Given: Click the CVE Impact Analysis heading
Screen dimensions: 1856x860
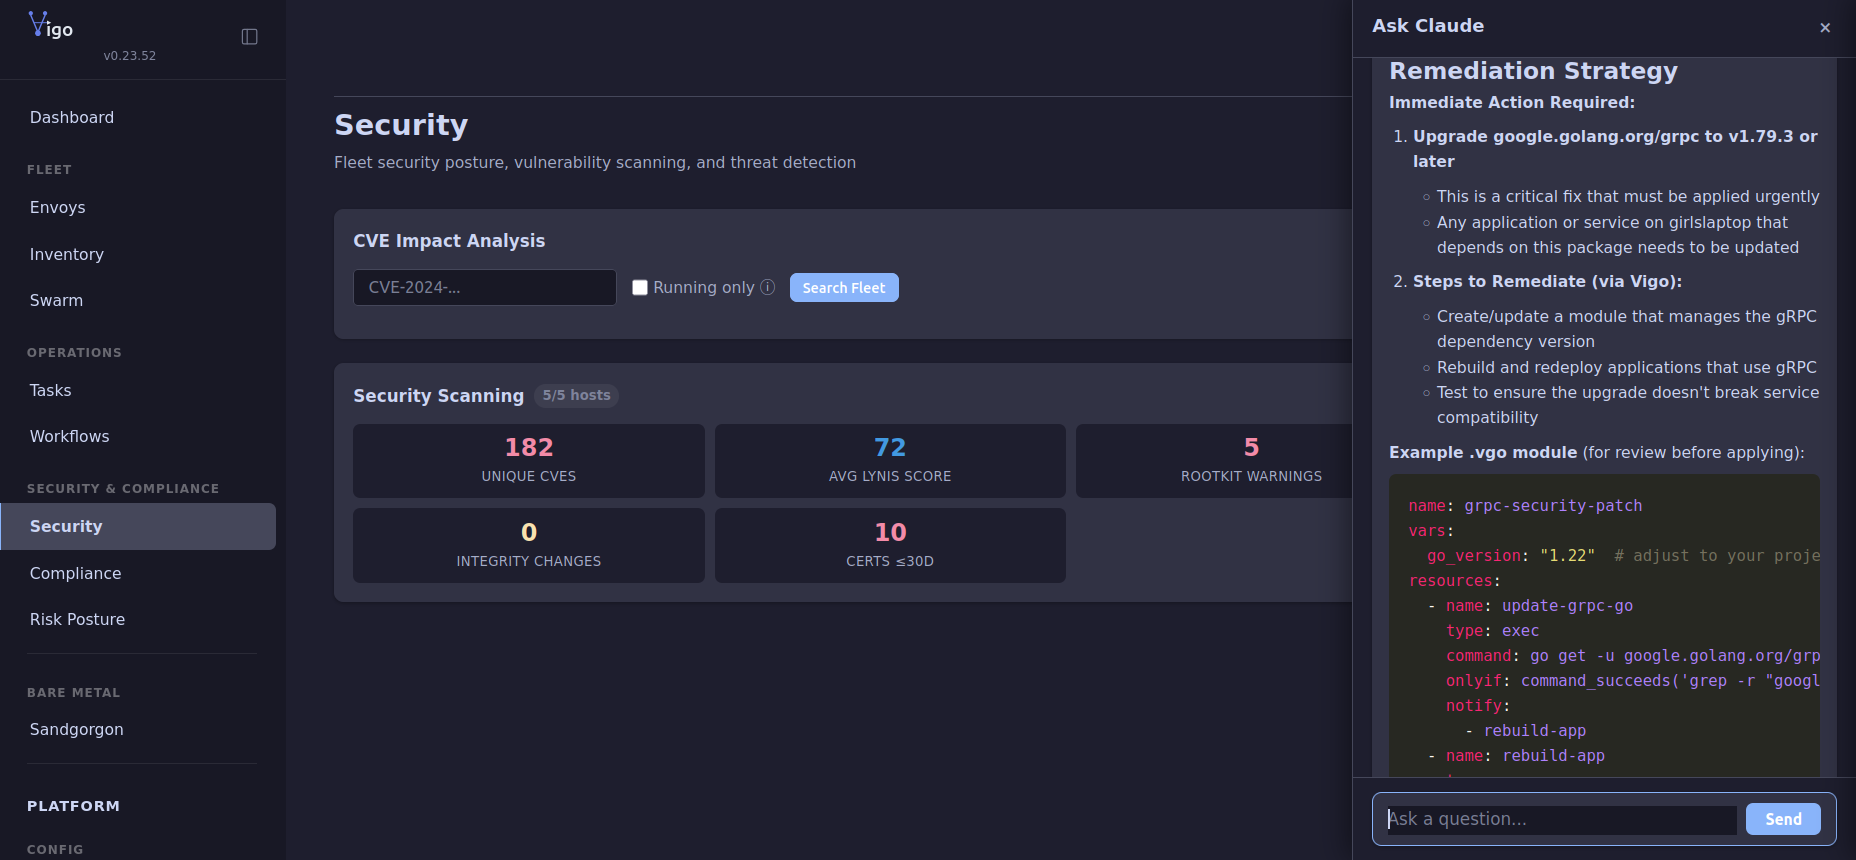Looking at the screenshot, I should [x=449, y=241].
